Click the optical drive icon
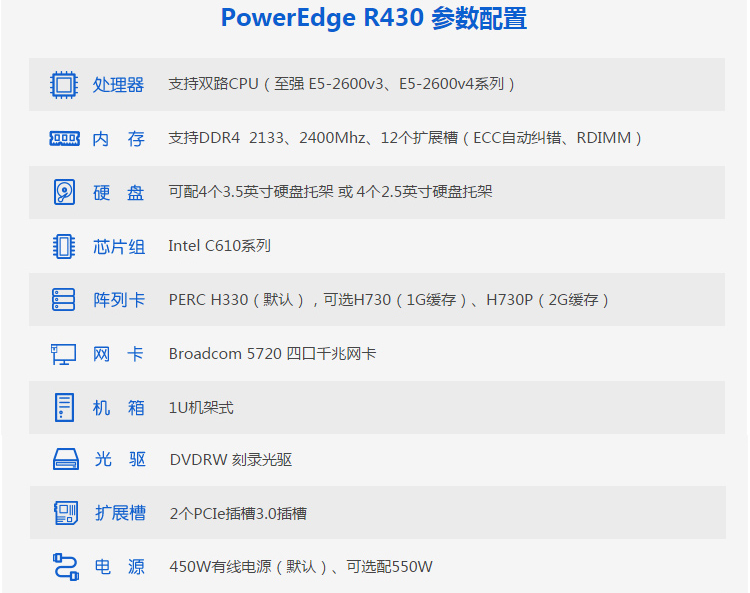750x593 pixels. pos(64,460)
